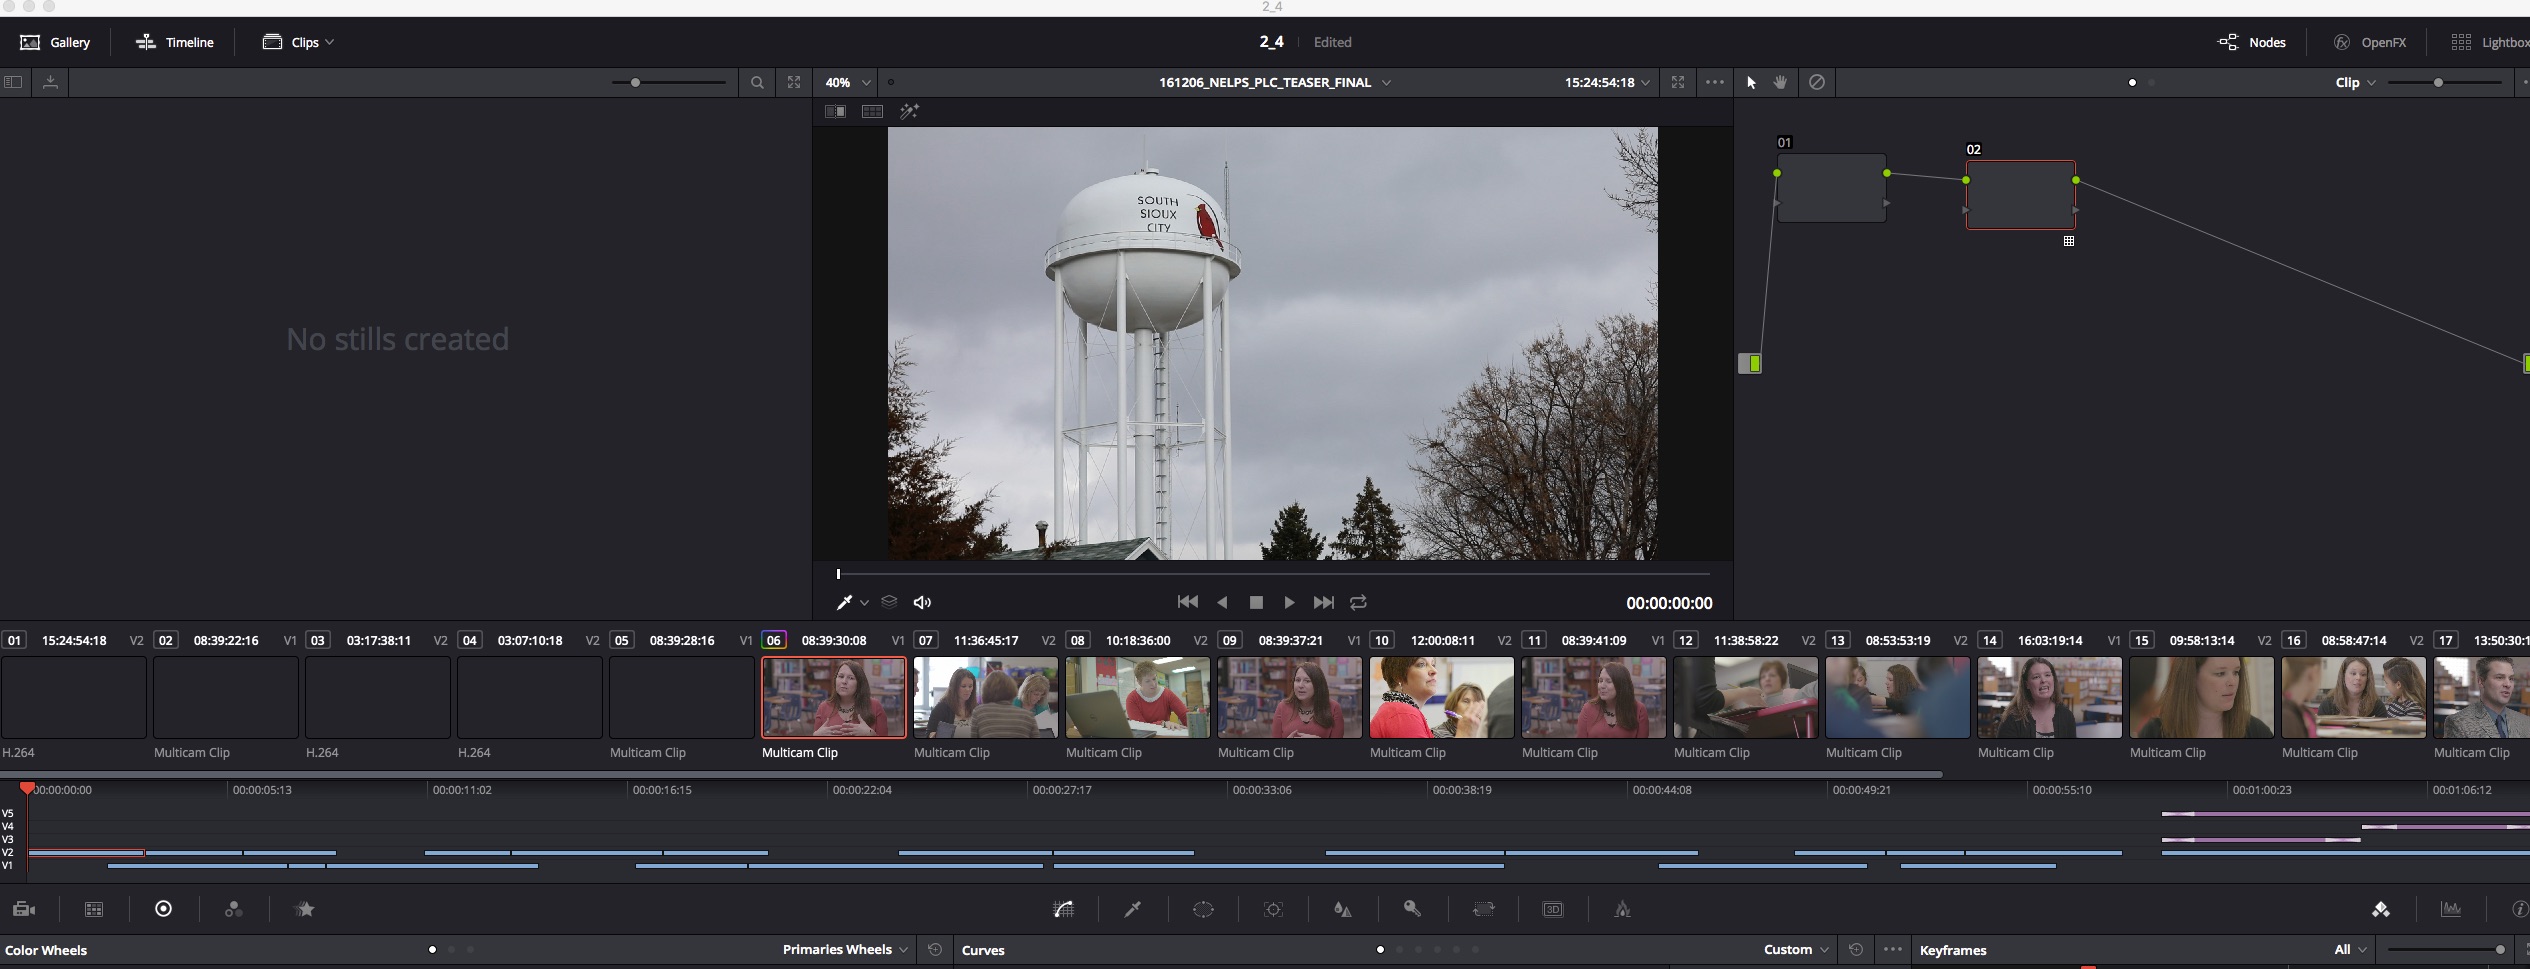Viewport: 2530px width, 969px height.
Task: Open the Motion Effects palette icon
Action: click(x=305, y=909)
